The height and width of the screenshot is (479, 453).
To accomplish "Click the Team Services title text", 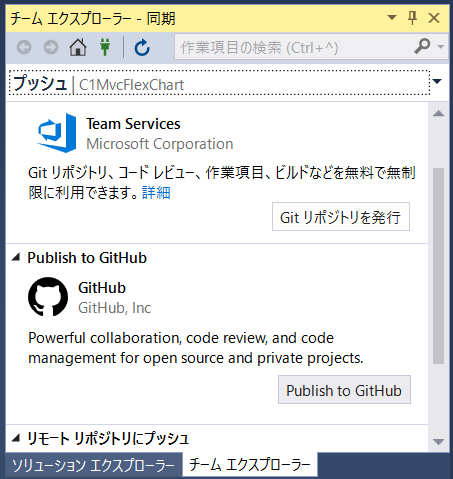I will [x=133, y=124].
